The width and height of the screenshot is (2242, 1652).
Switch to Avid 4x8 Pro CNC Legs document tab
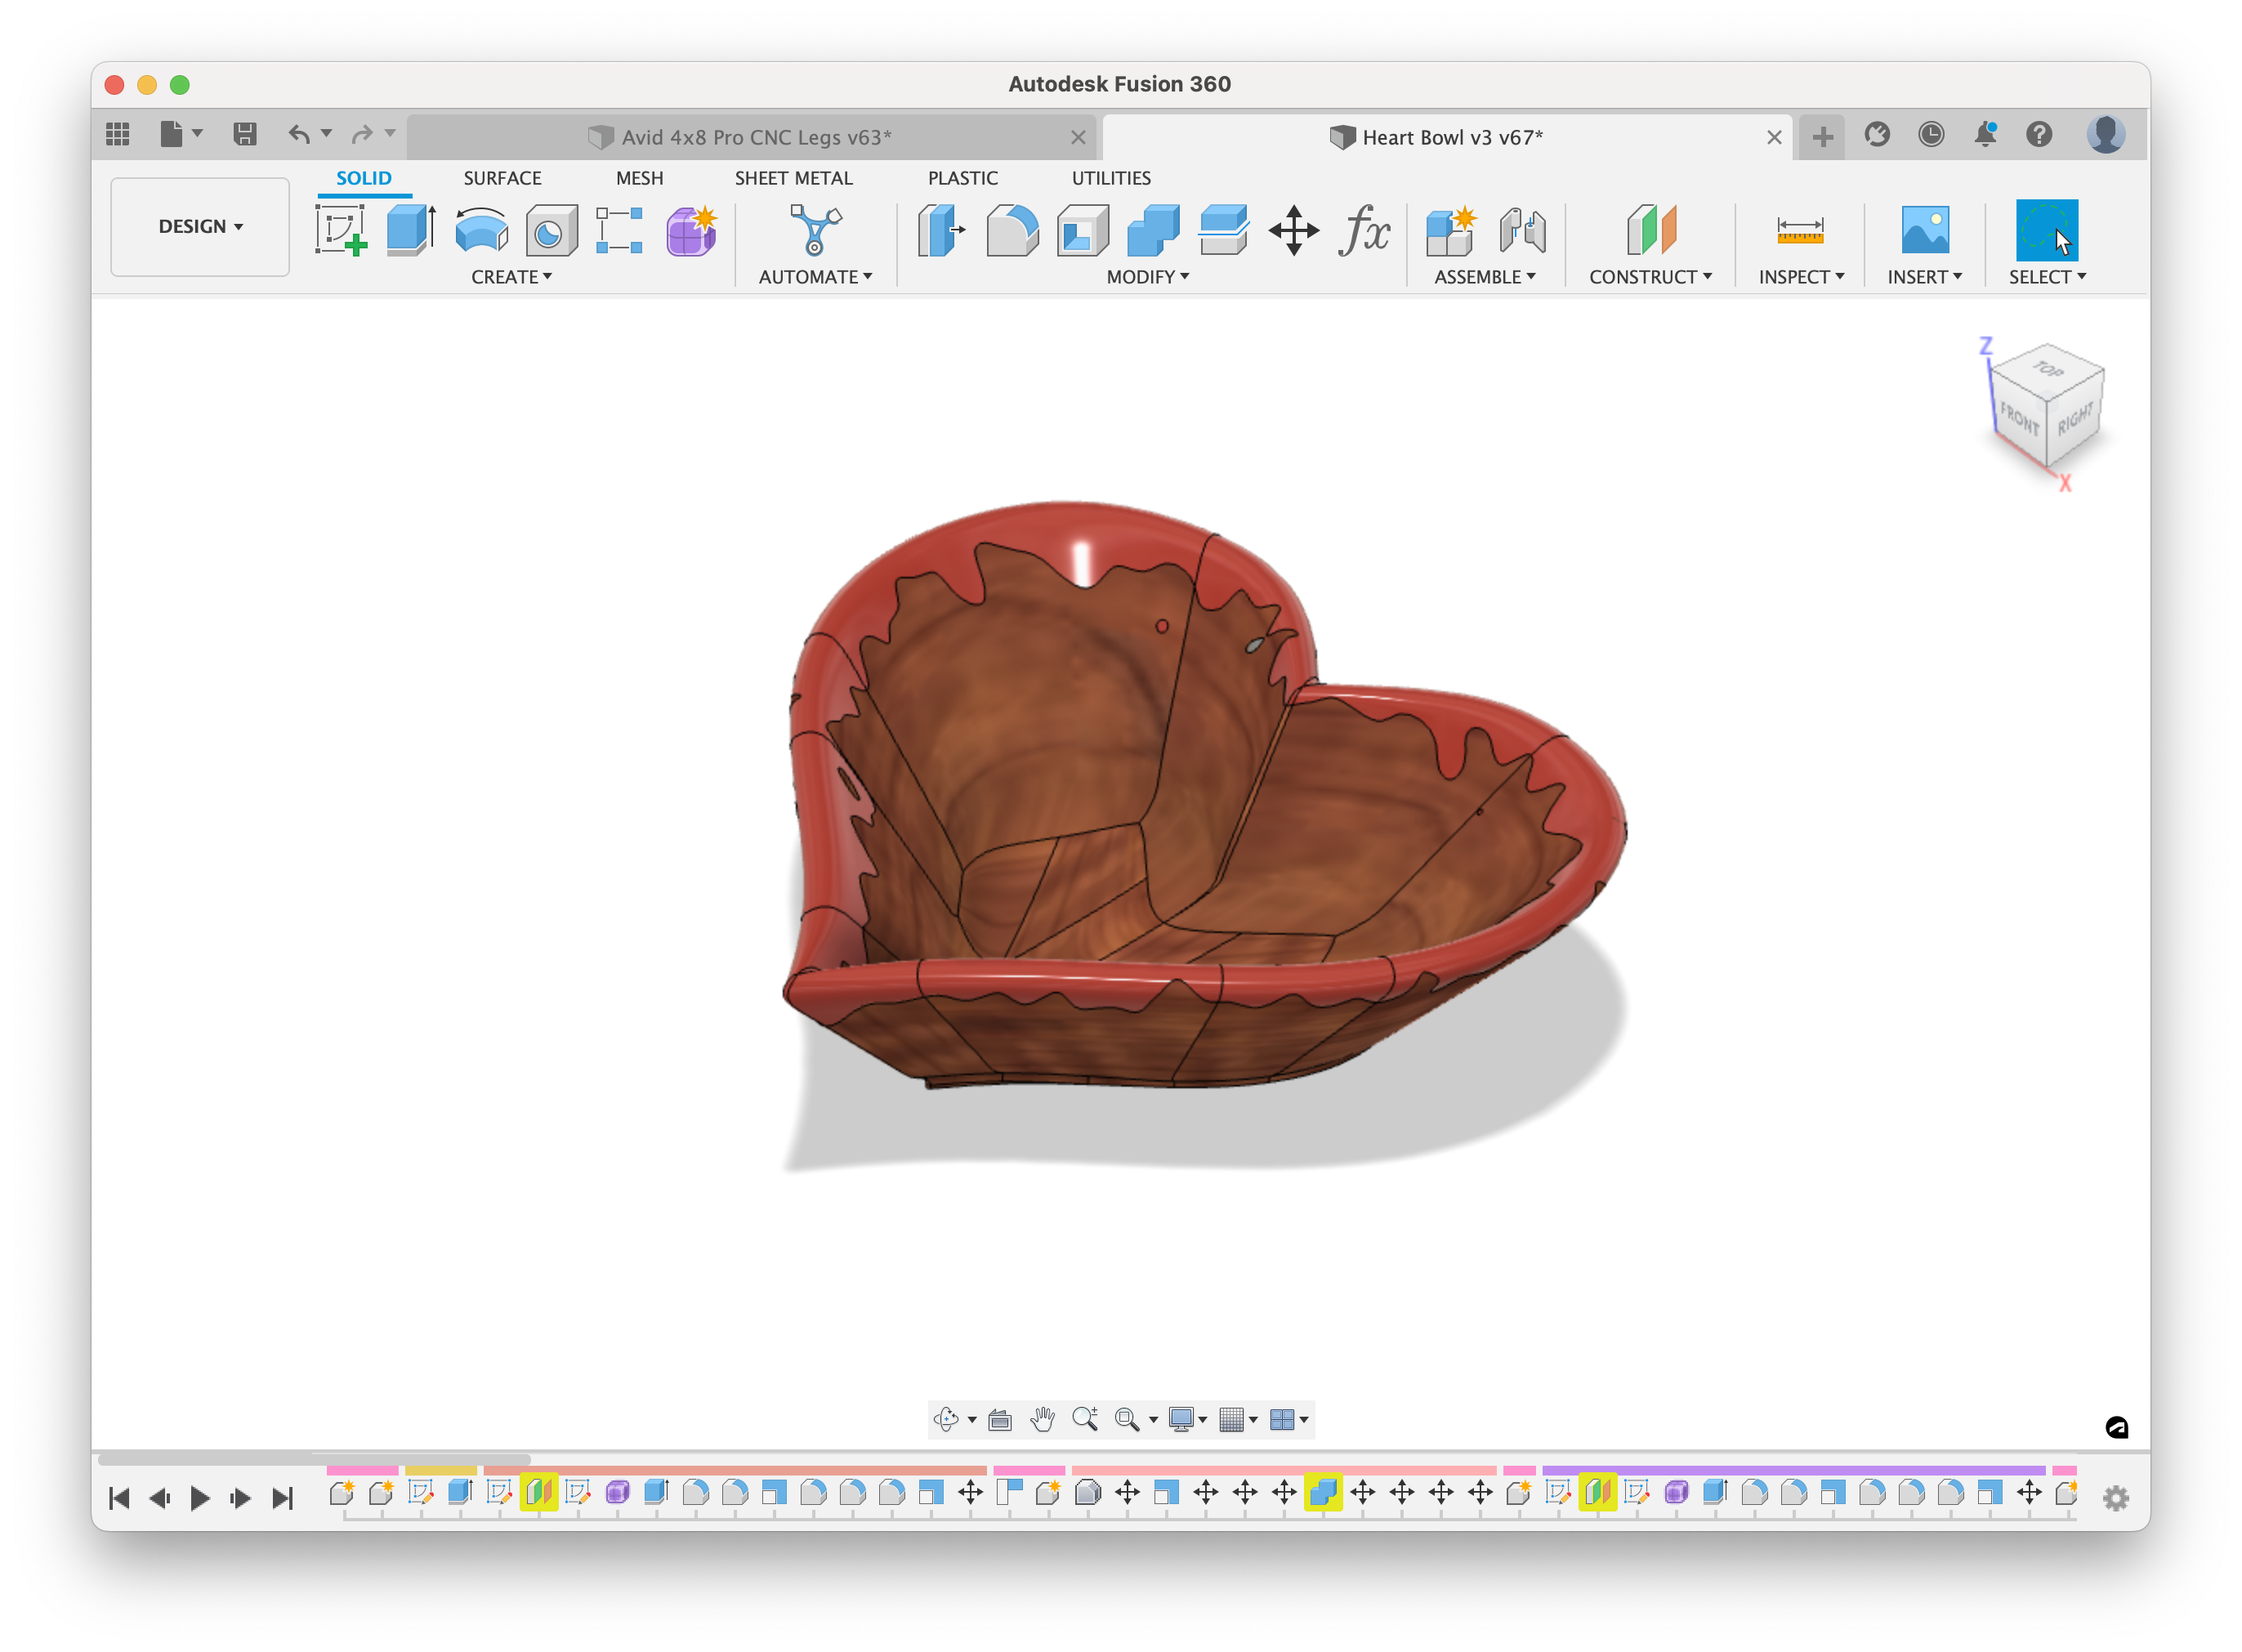[752, 137]
